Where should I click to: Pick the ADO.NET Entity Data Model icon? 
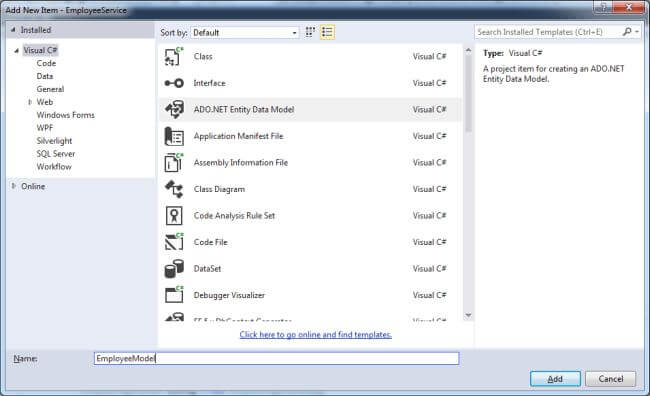coord(174,109)
